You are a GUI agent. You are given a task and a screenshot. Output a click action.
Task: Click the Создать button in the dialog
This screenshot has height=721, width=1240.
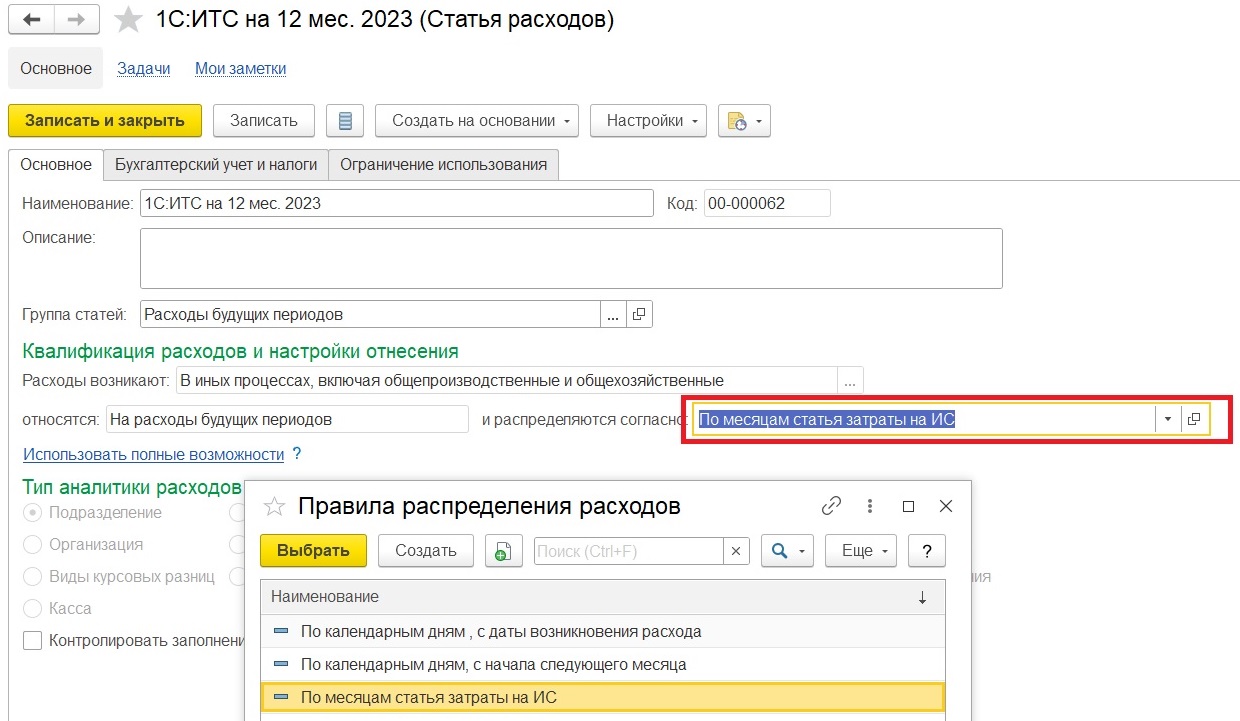[x=426, y=551]
